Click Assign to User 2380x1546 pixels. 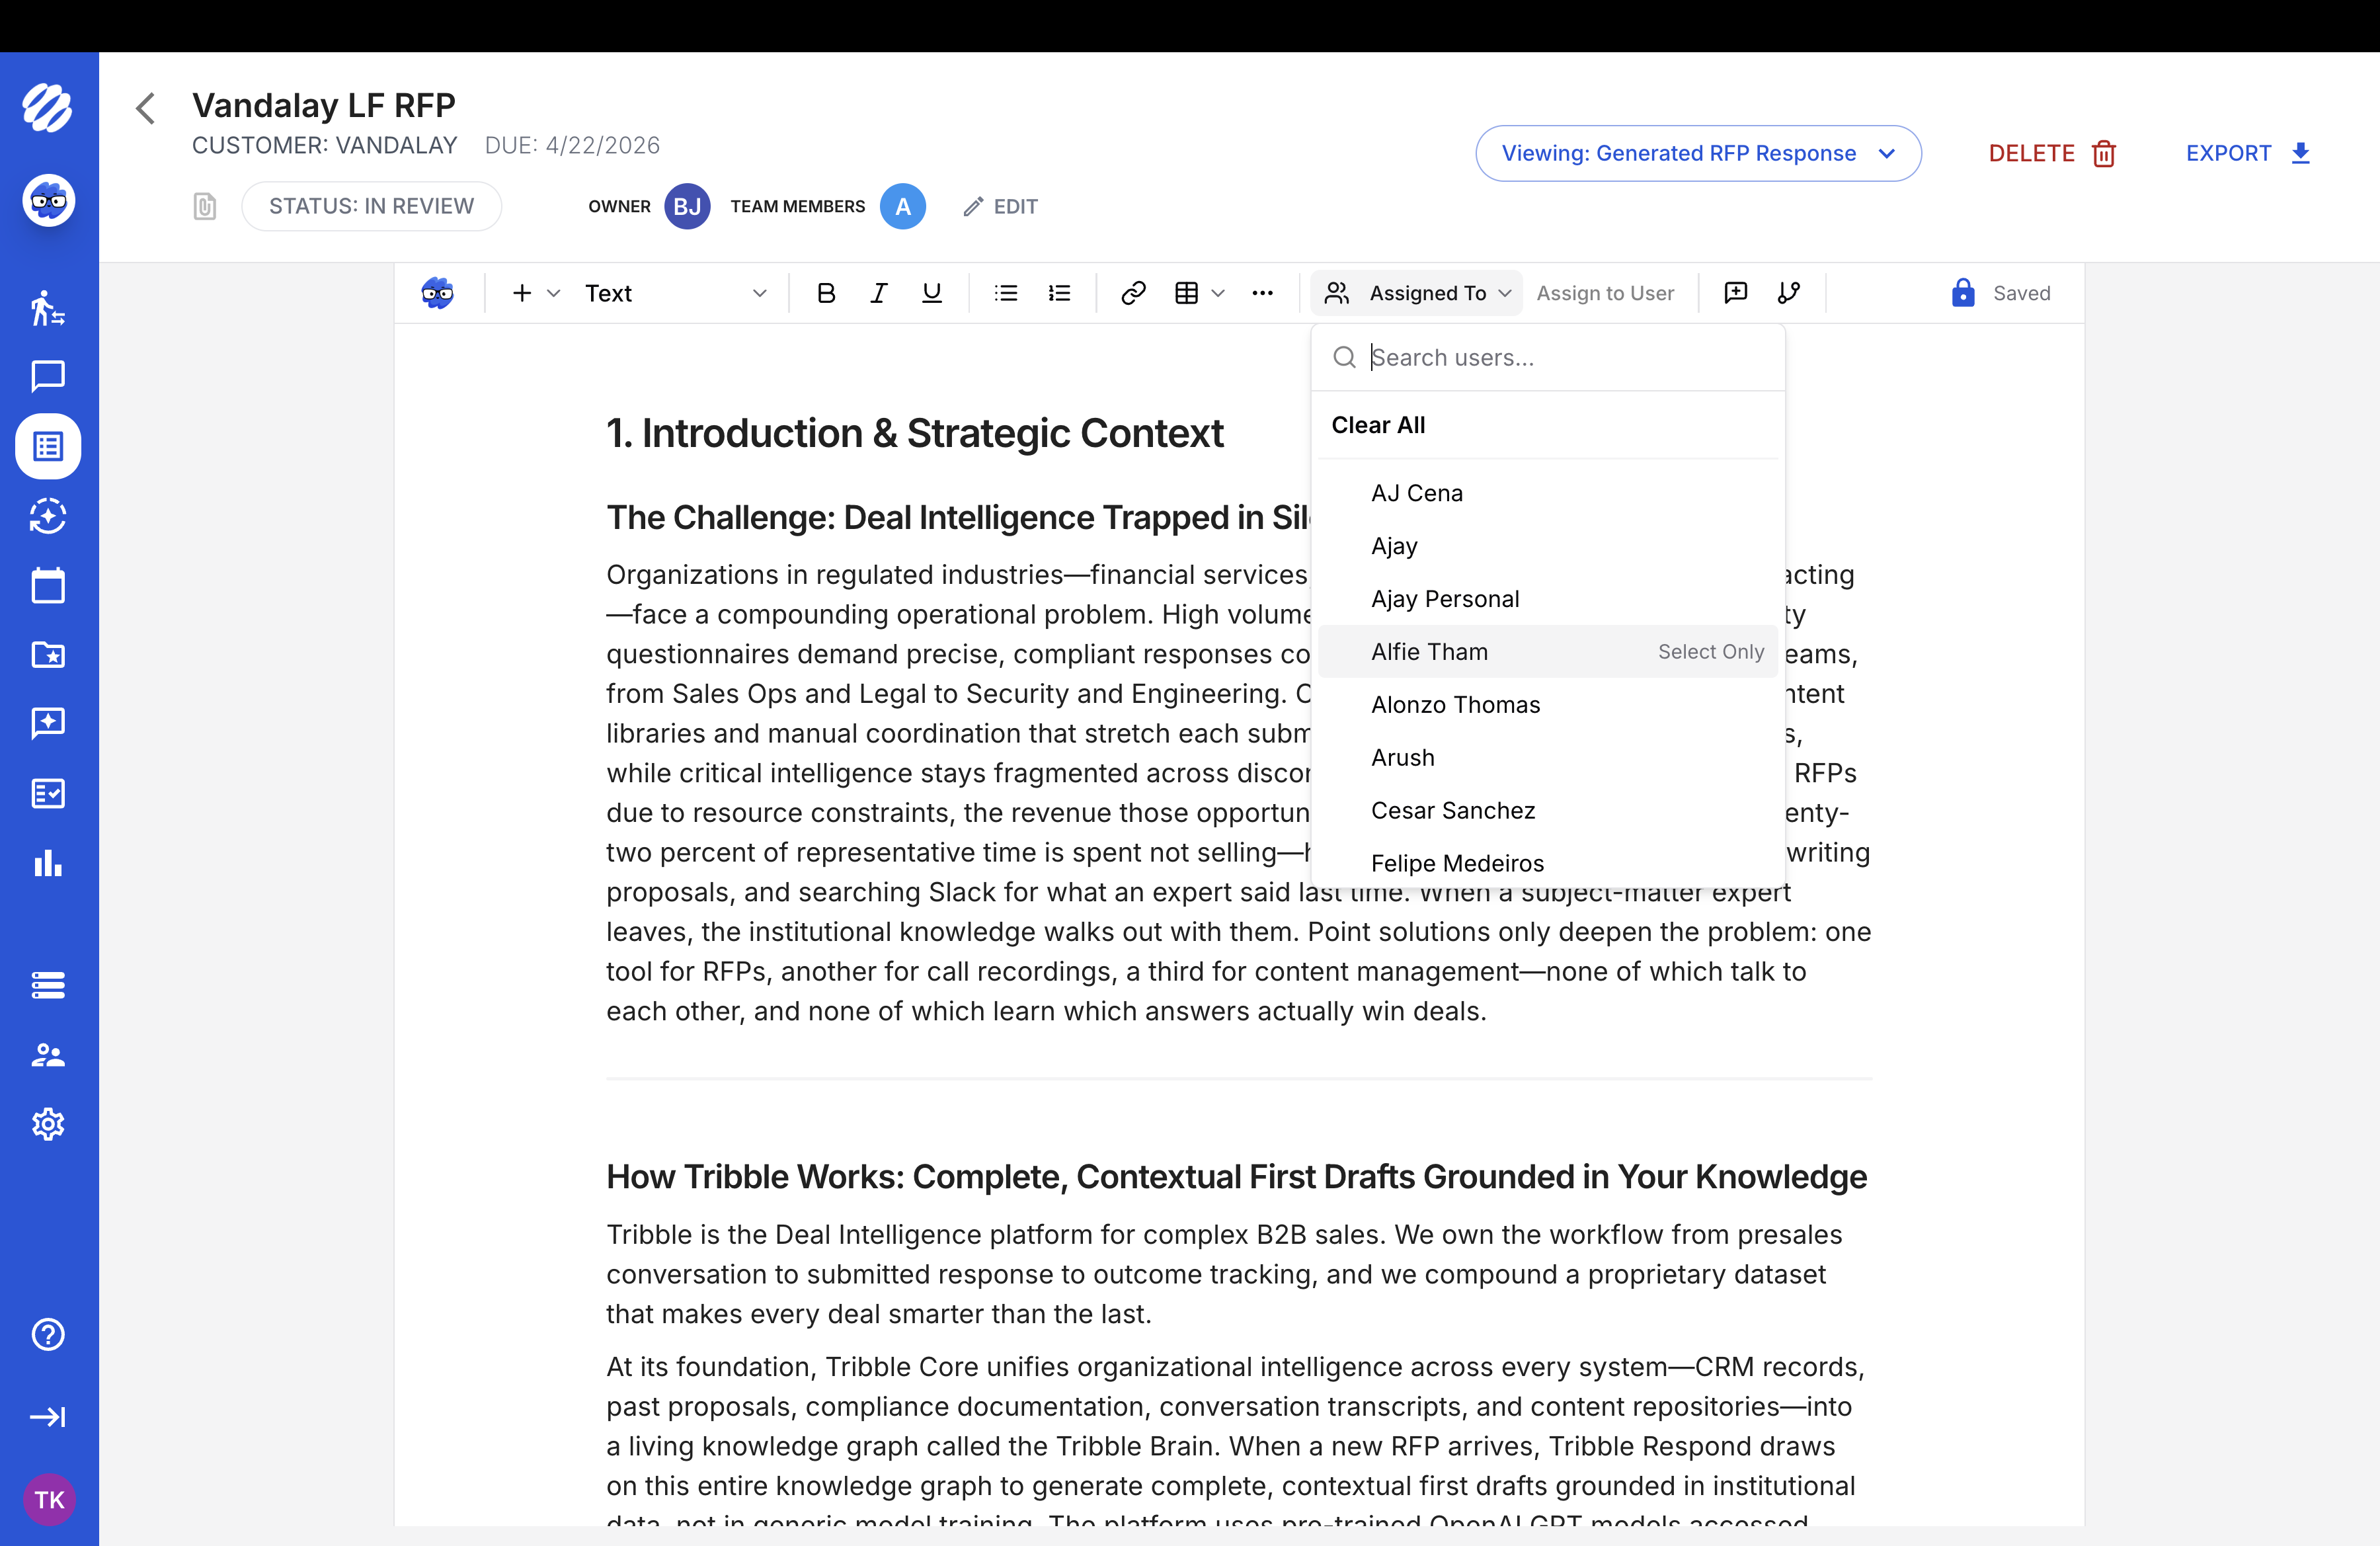[1605, 293]
